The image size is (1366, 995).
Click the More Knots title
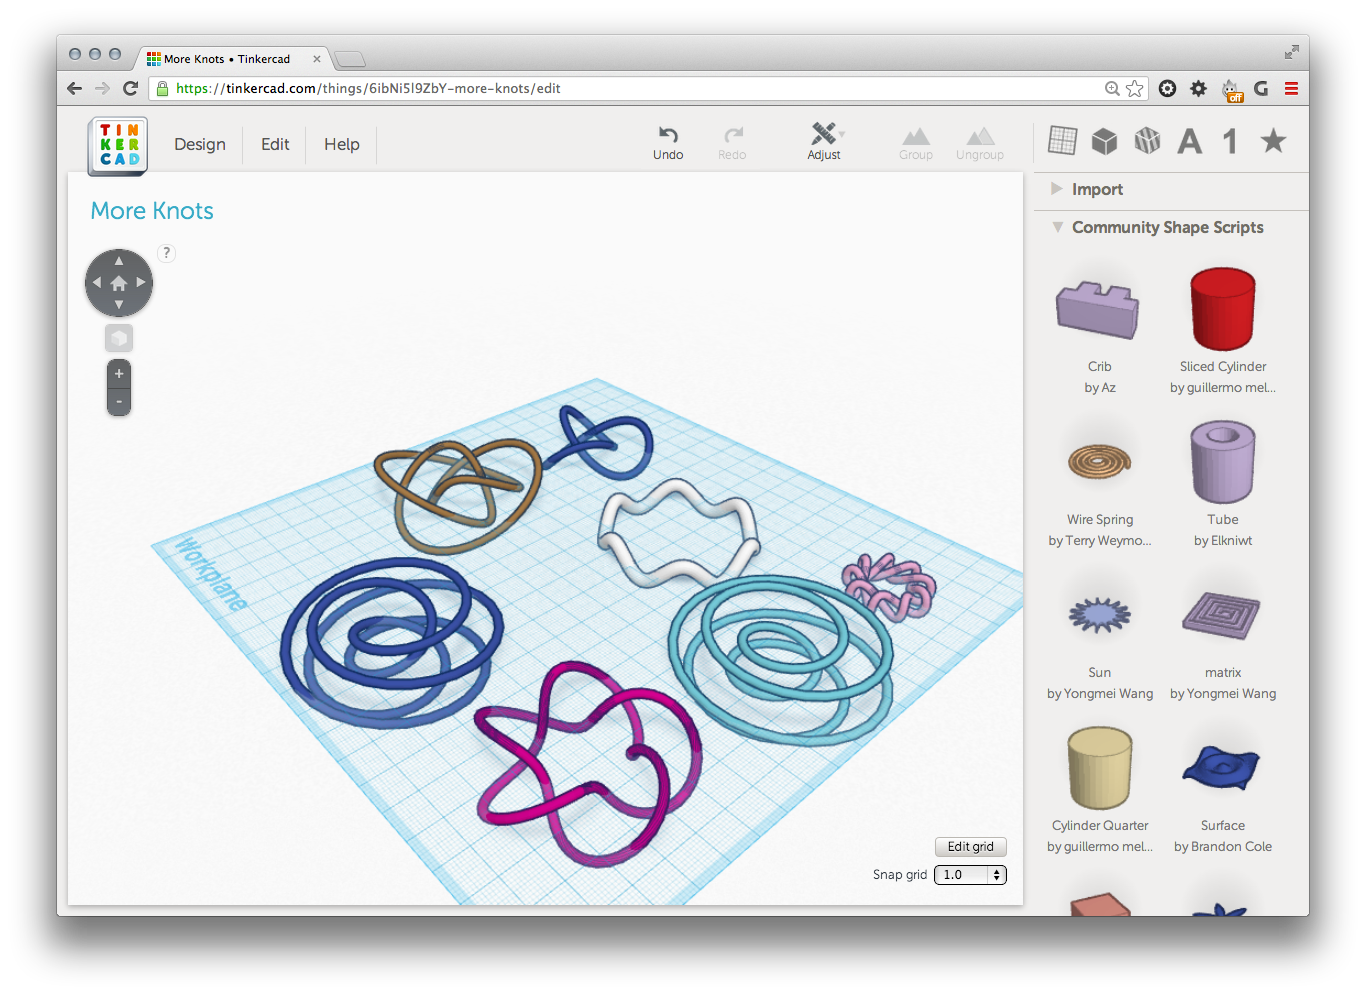coord(152,211)
